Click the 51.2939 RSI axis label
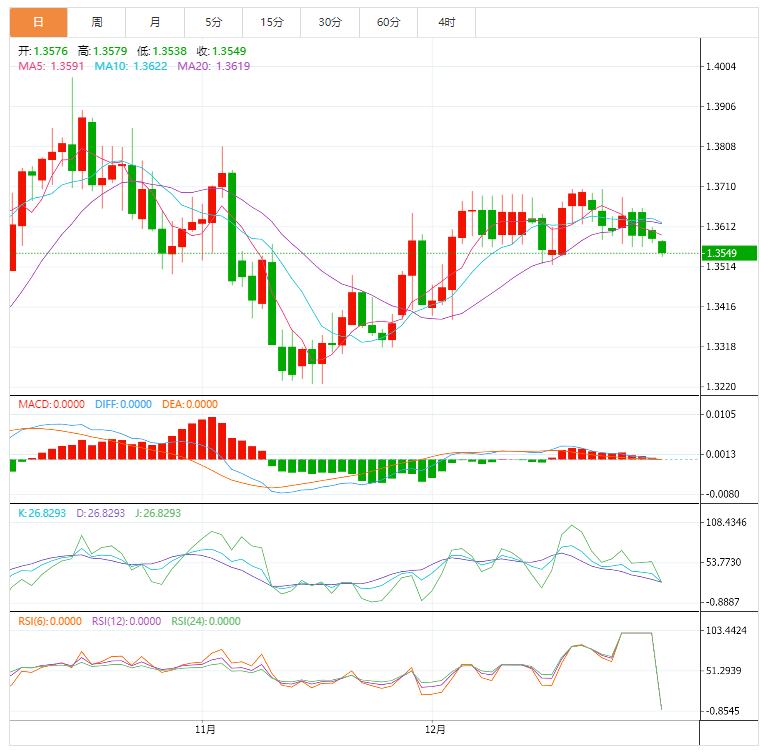Image resolution: width=761 pixels, height=753 pixels. point(723,671)
